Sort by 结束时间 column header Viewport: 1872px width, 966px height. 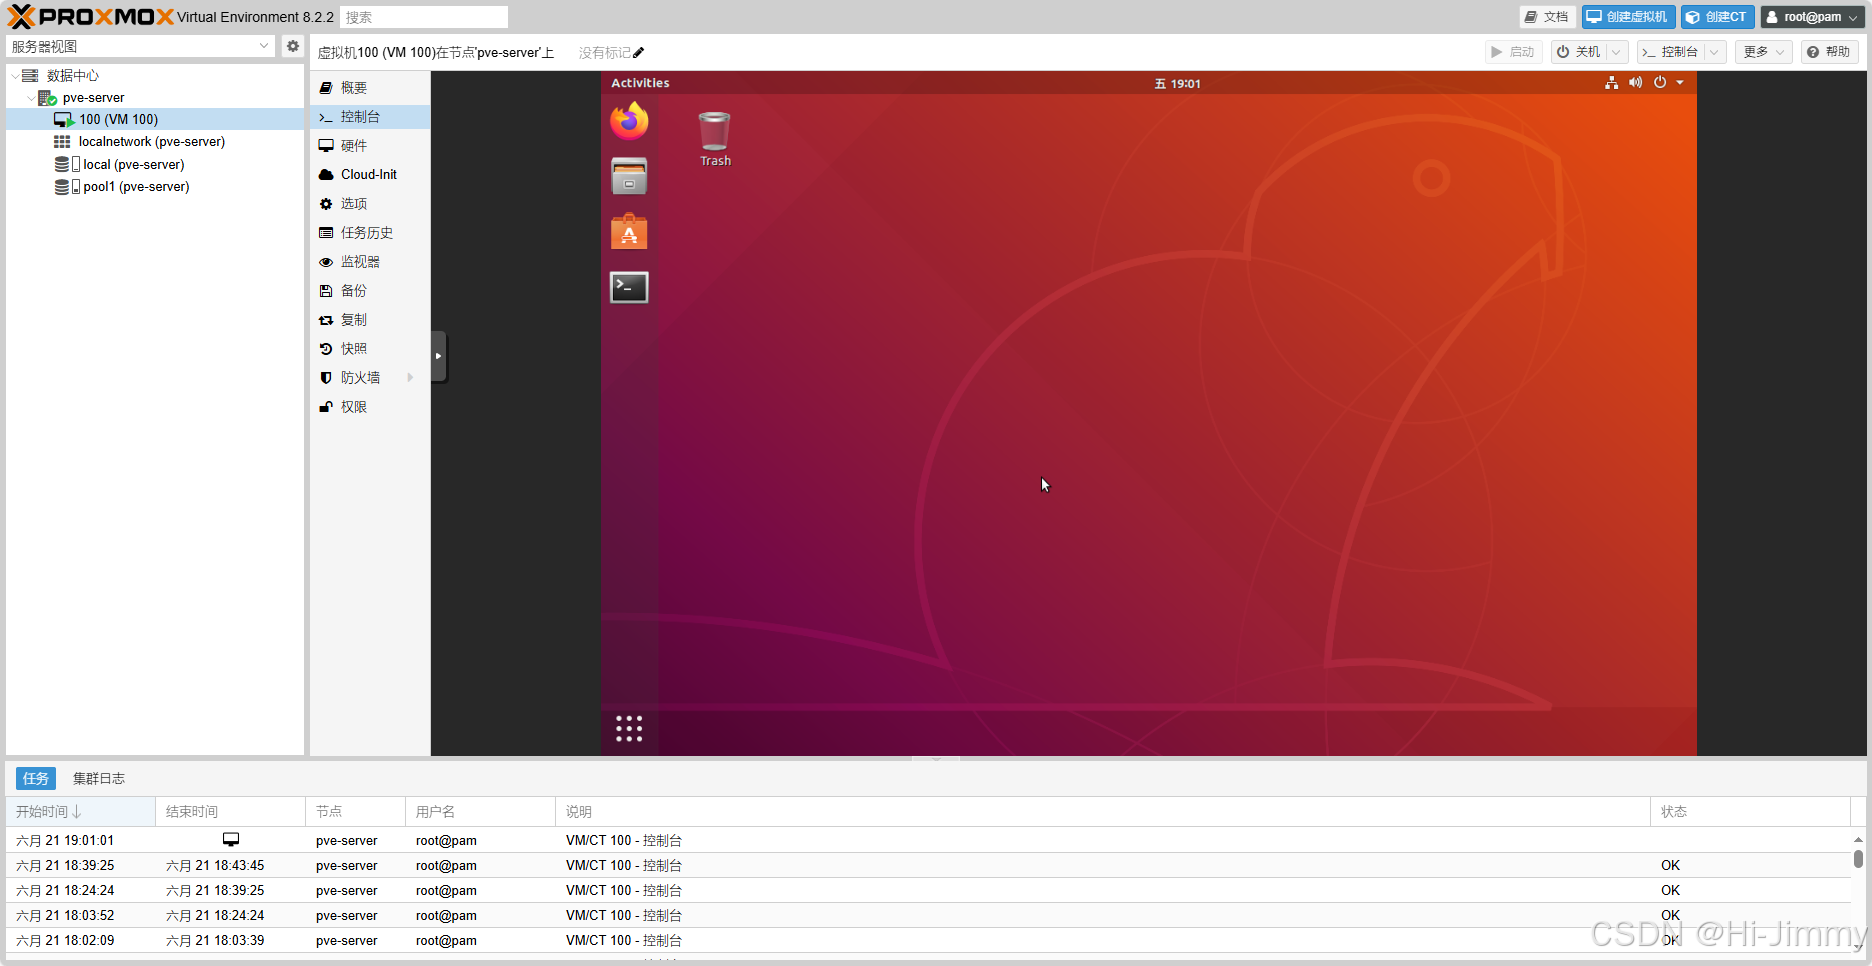[x=230, y=811]
